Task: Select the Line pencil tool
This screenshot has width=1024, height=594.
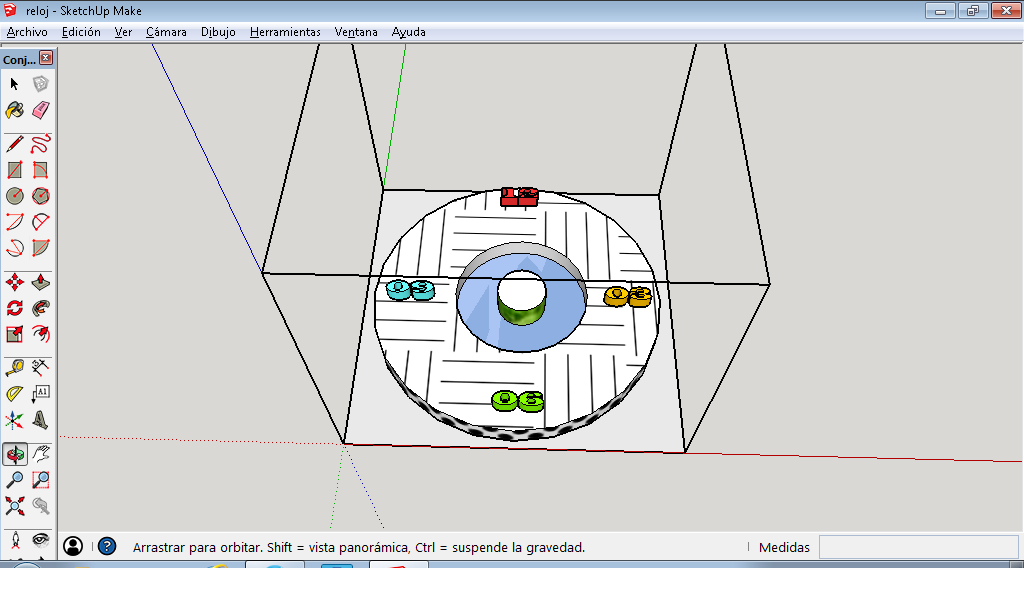Action: [15, 144]
